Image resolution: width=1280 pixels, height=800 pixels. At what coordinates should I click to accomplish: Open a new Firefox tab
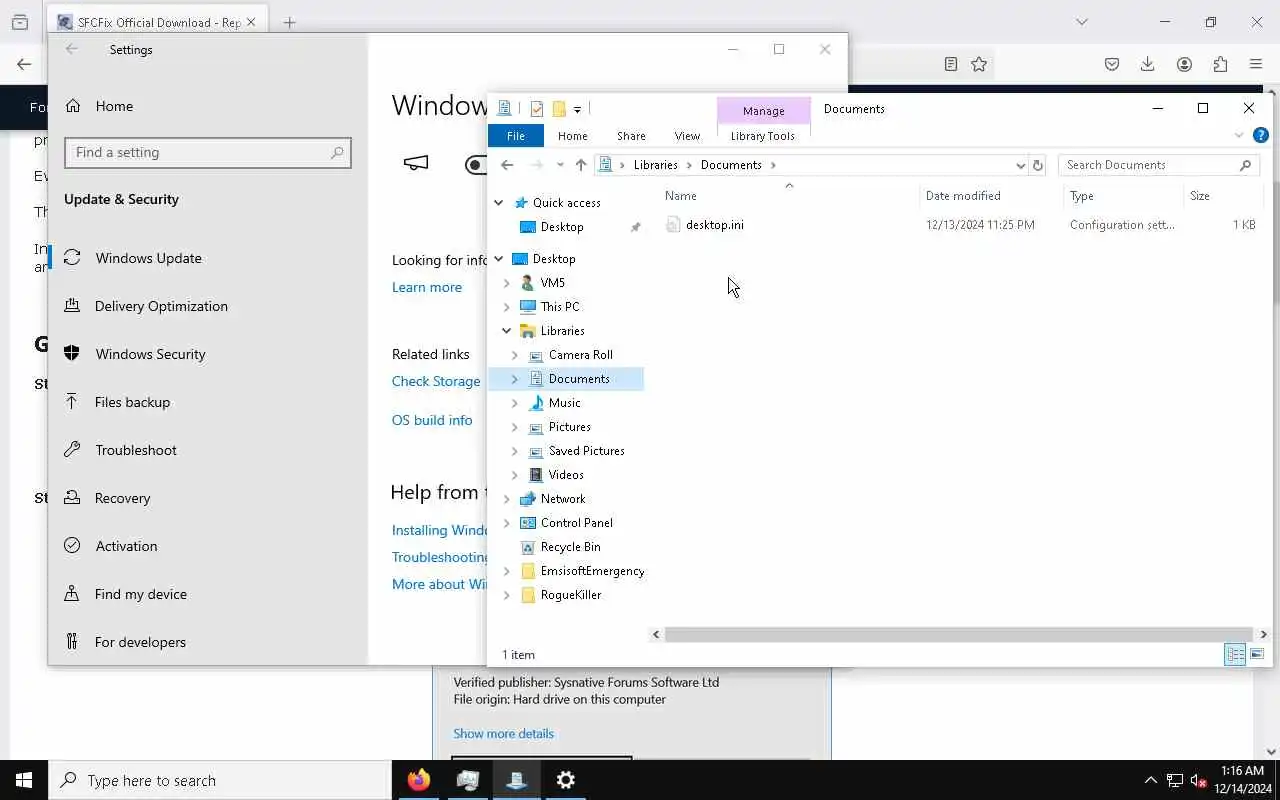coord(289,22)
